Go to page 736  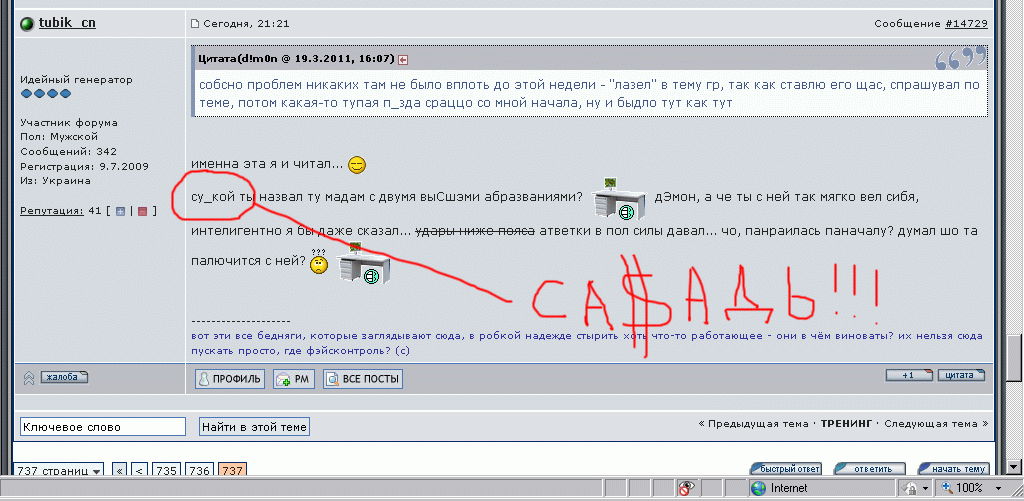(199, 470)
